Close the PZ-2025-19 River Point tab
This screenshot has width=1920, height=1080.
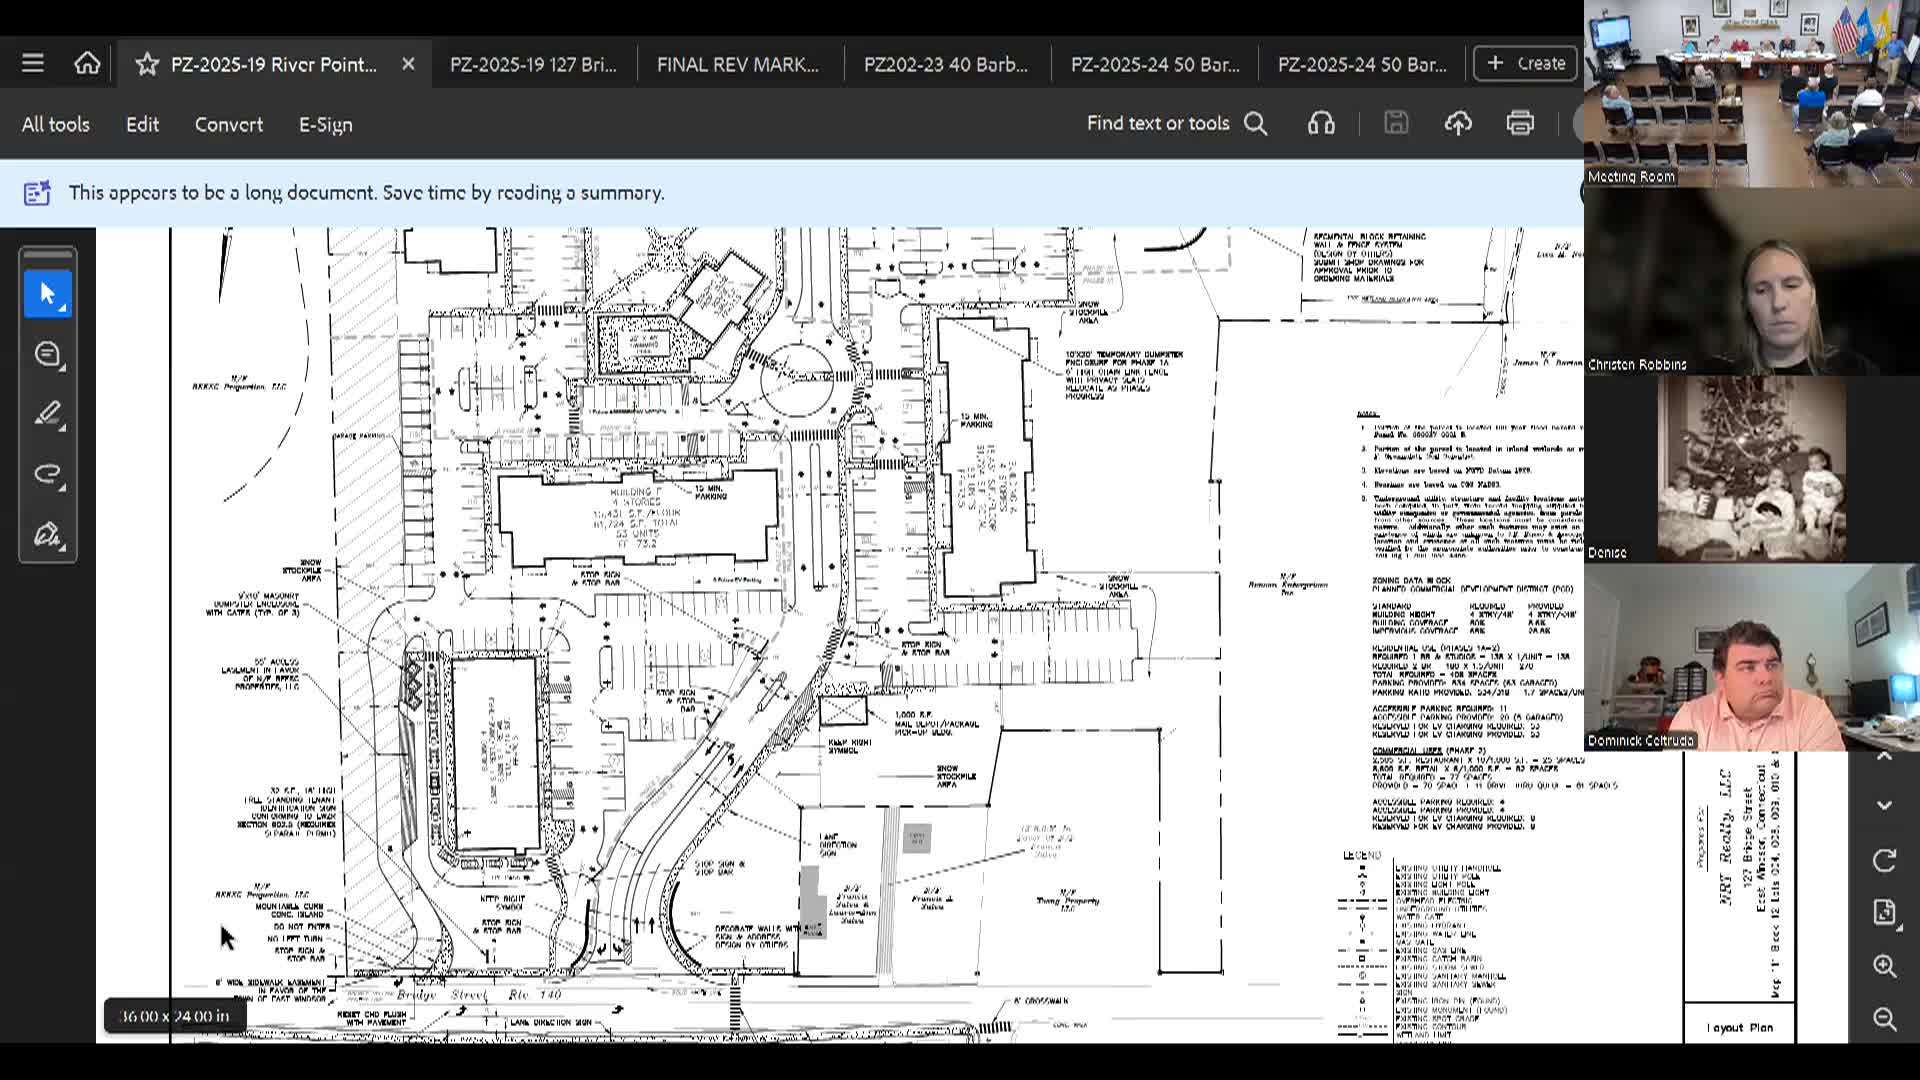(x=408, y=64)
